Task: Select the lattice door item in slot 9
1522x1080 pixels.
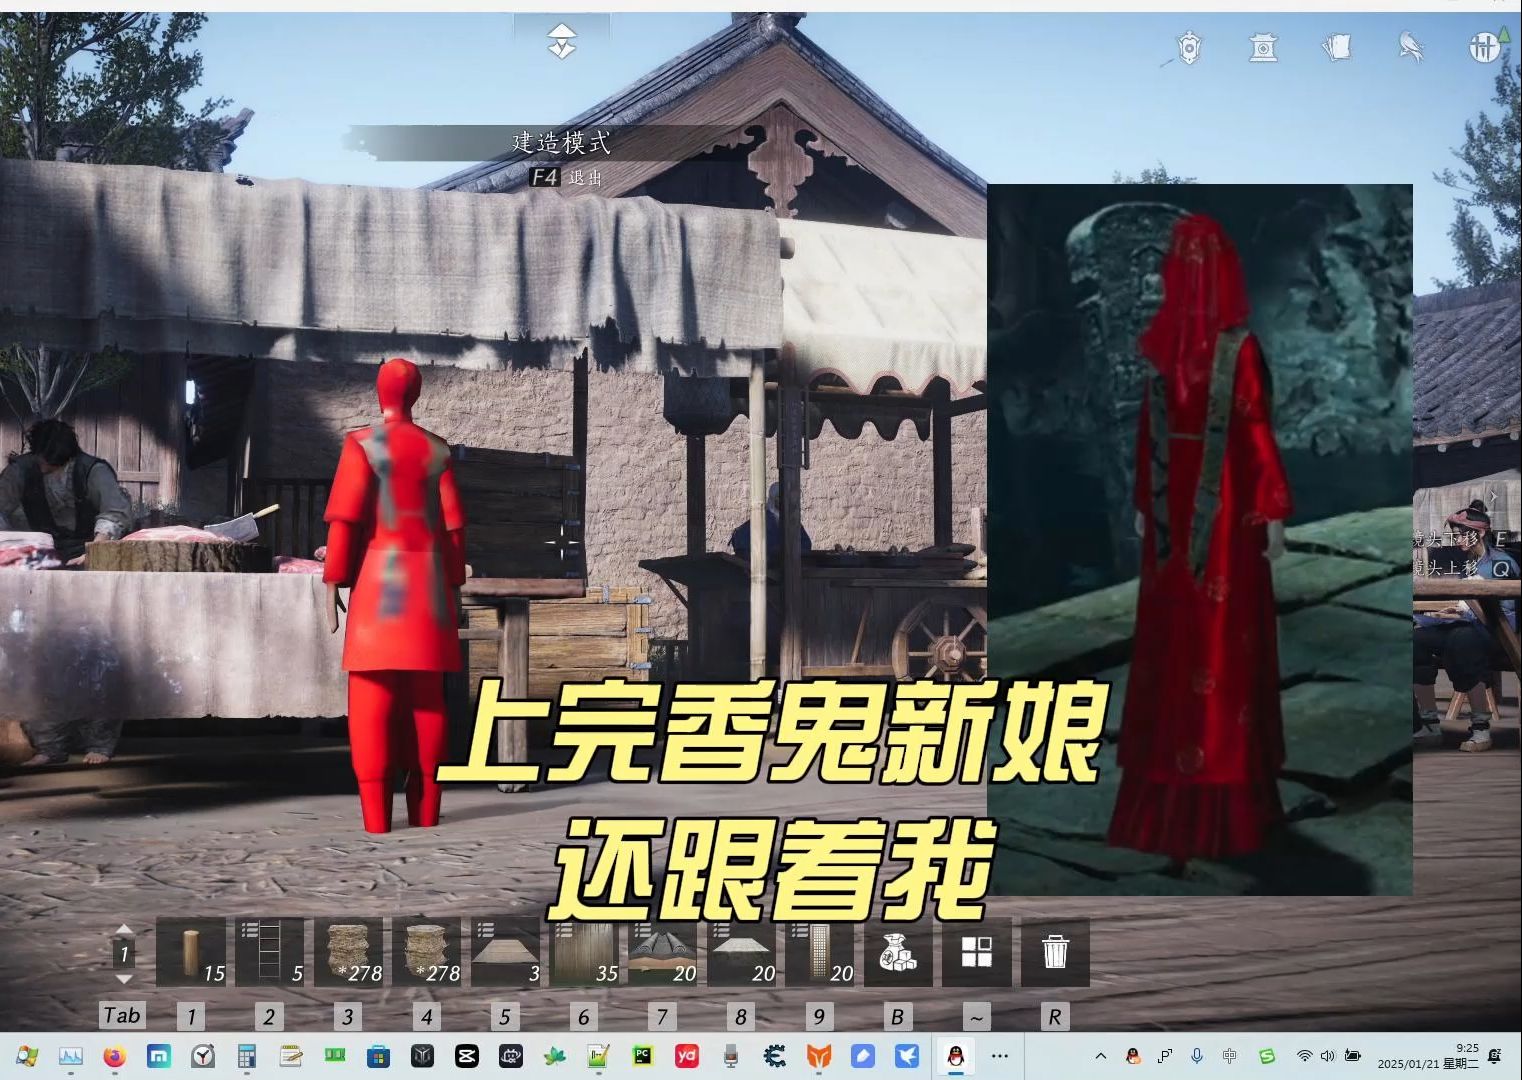Action: [820, 952]
